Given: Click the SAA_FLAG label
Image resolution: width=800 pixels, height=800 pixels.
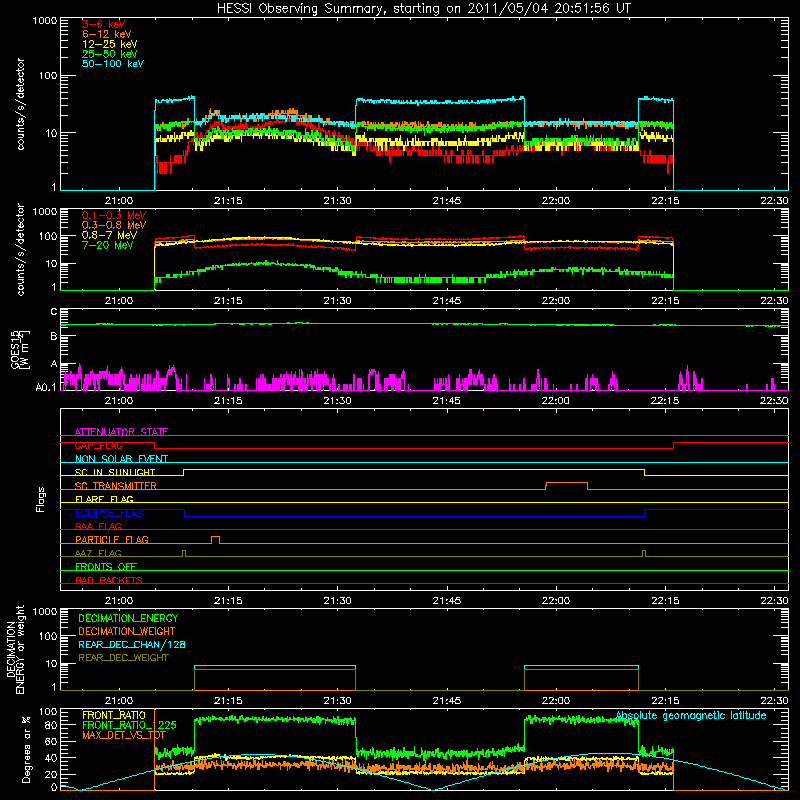Looking at the screenshot, I should click(98, 526).
